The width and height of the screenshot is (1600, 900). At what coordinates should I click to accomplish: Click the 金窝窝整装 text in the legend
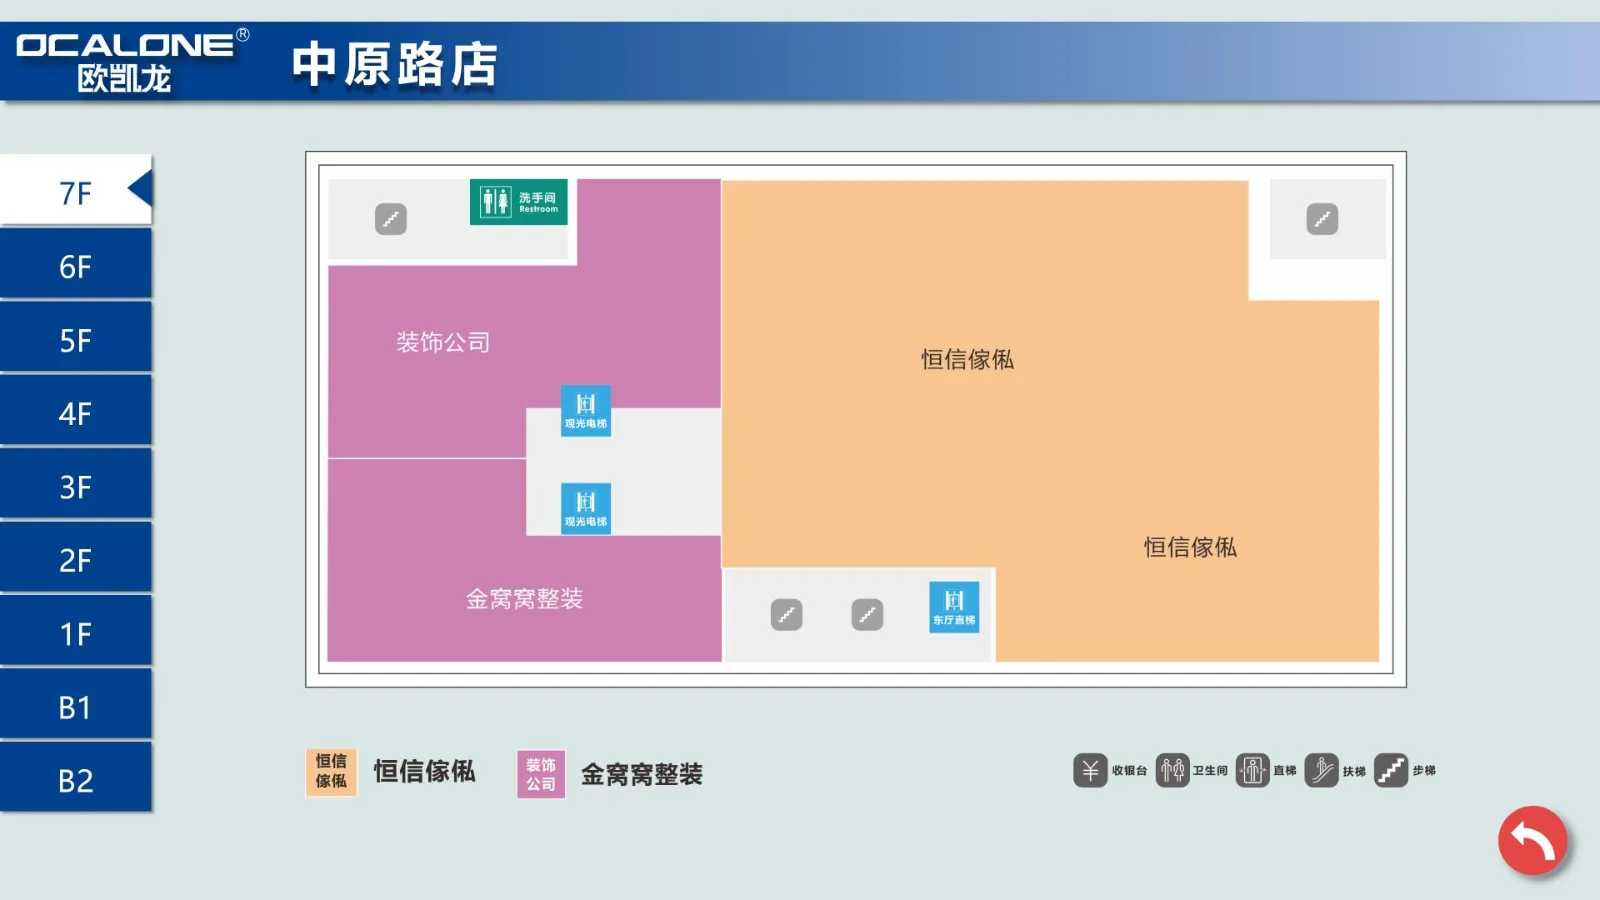642,774
